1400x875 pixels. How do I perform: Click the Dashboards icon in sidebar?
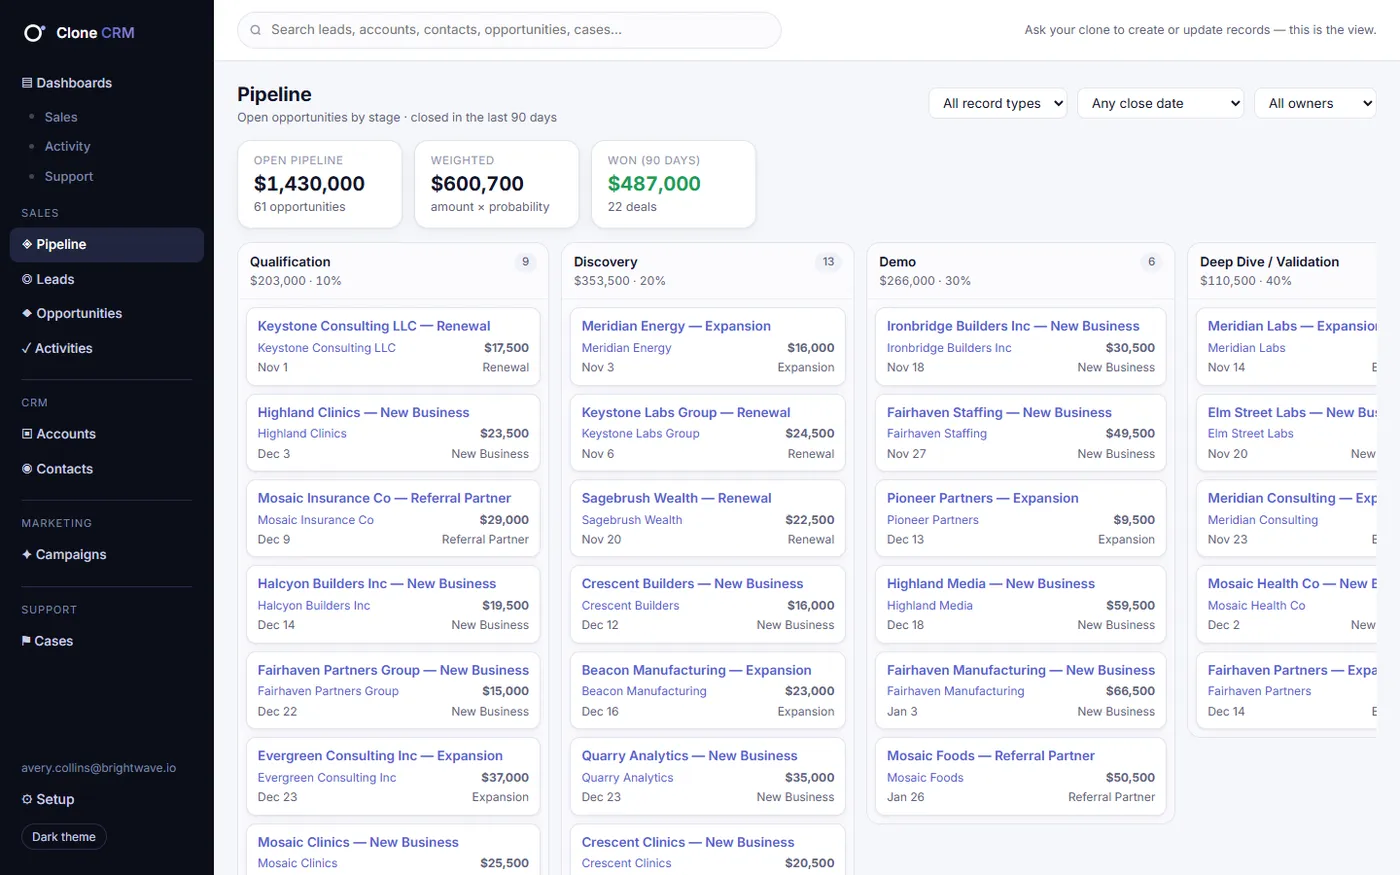pos(27,83)
